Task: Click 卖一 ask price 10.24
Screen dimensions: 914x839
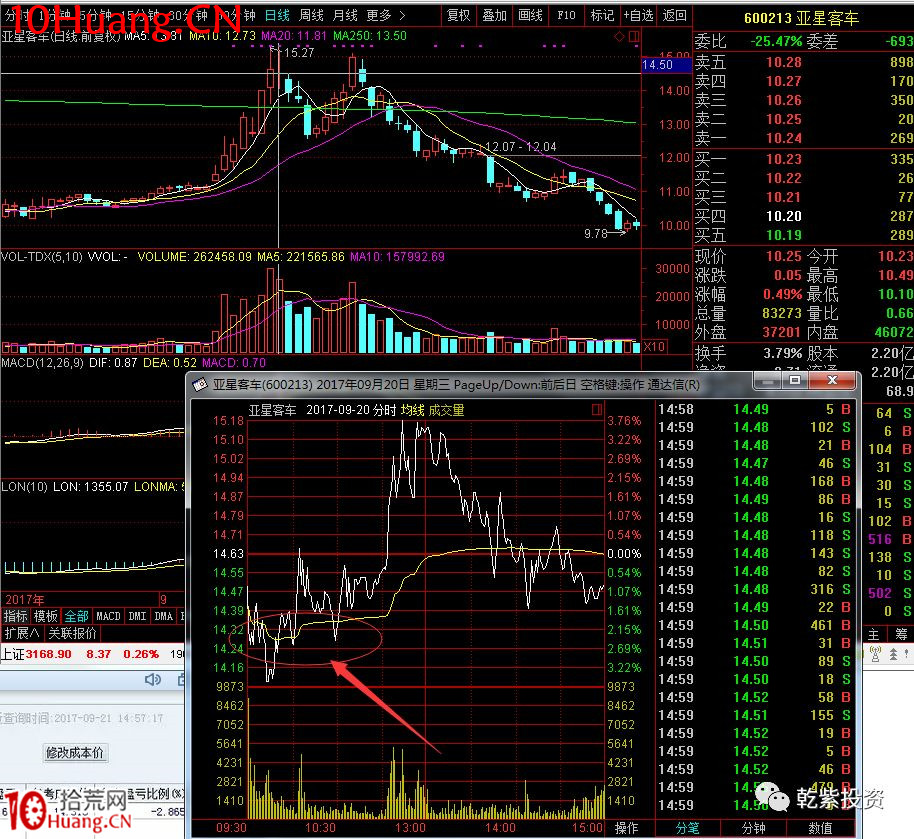Action: coord(783,138)
